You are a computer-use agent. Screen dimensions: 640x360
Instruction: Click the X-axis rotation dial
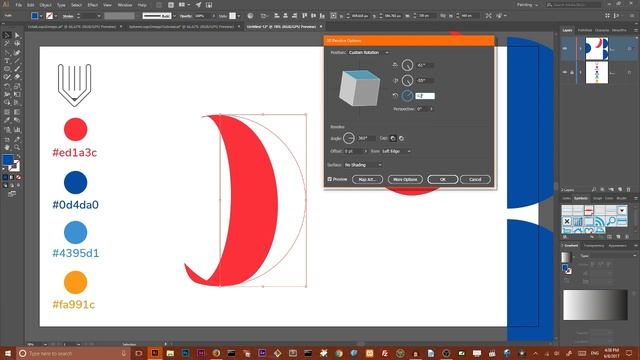pos(407,65)
